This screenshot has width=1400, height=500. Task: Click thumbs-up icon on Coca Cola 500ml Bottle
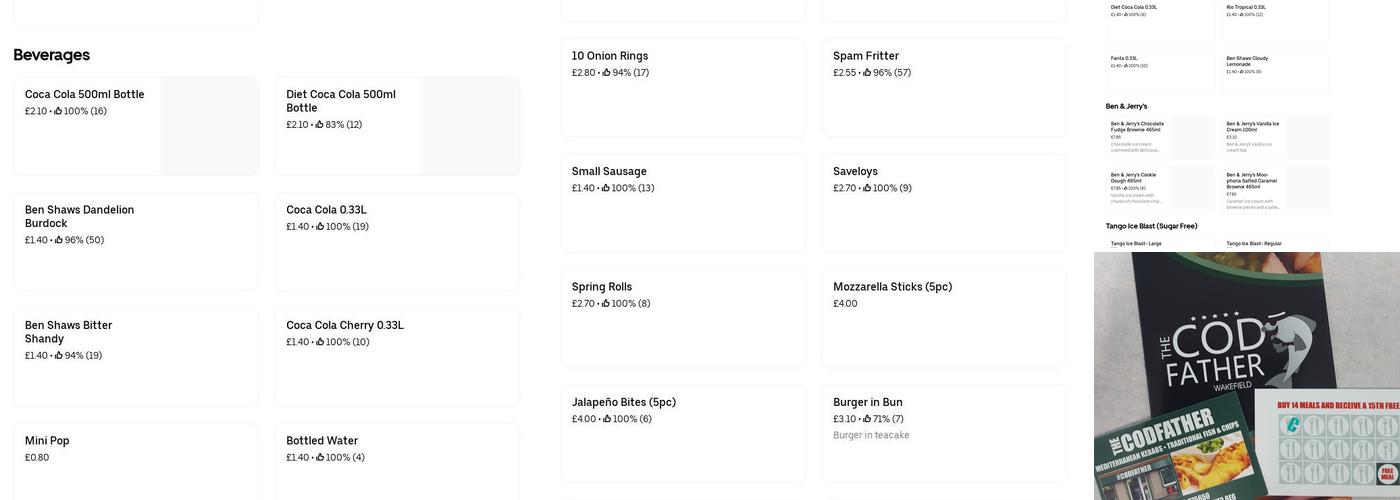click(x=58, y=111)
